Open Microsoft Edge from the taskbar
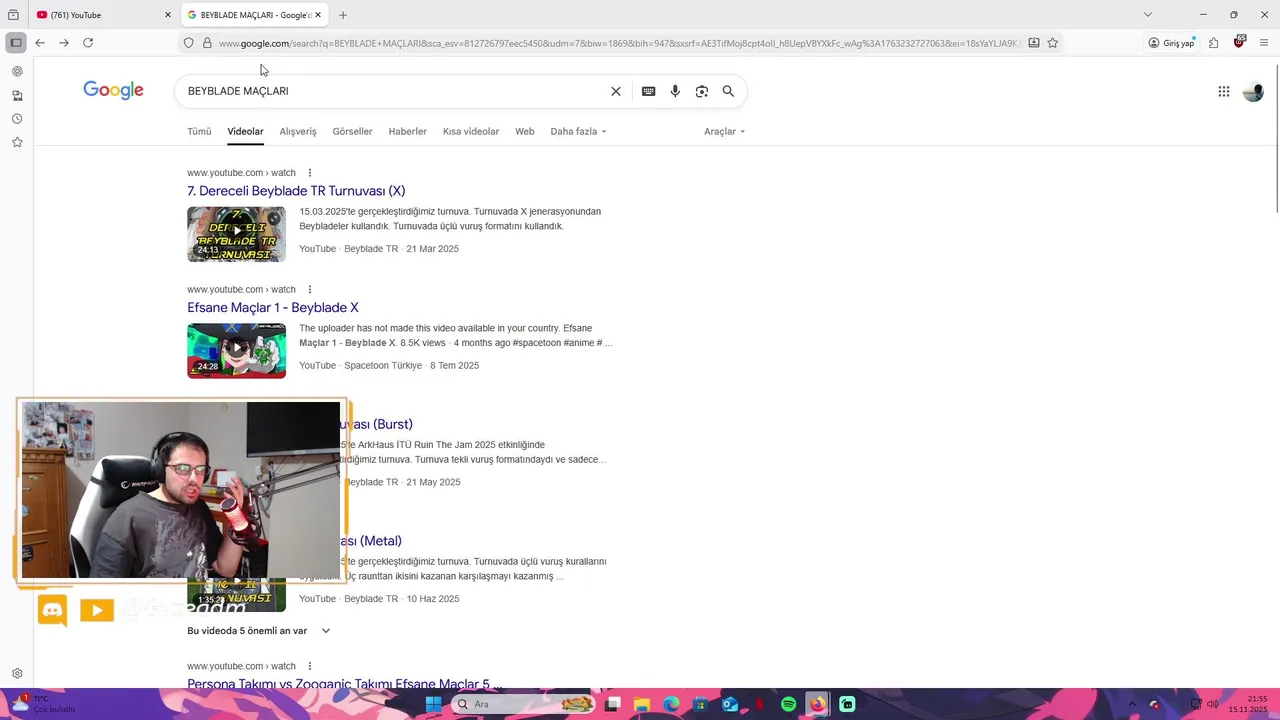This screenshot has width=1280, height=720. pos(671,704)
